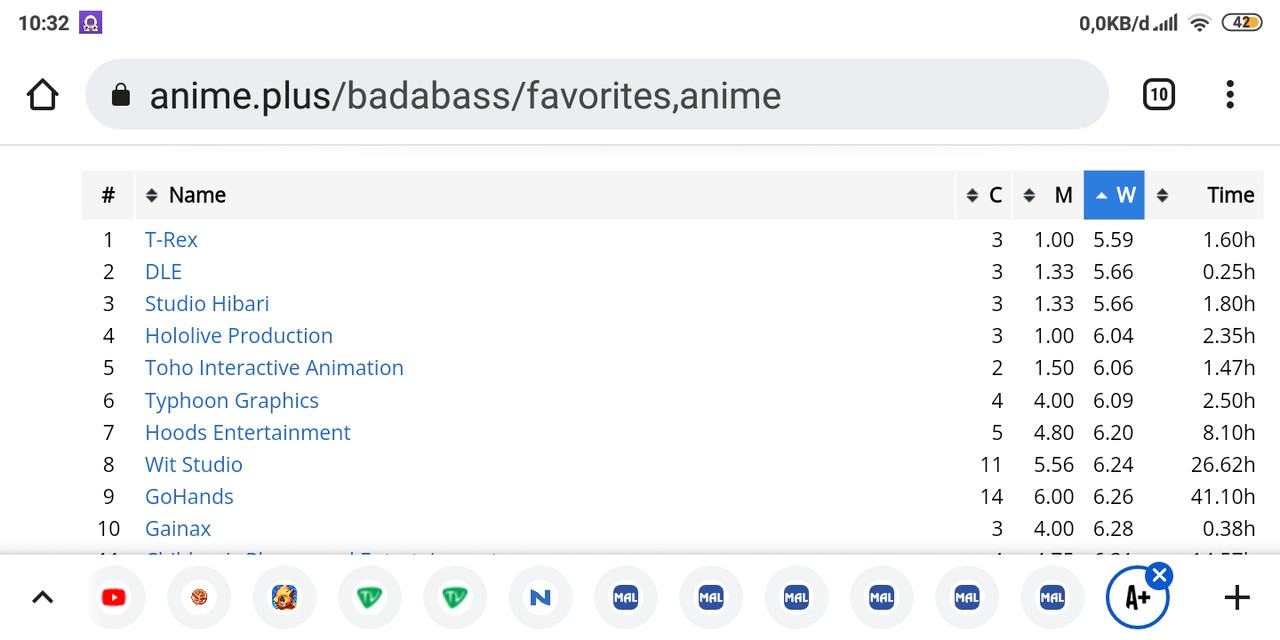Open the first MAL tab icon
1280x640 pixels.
pos(625,598)
